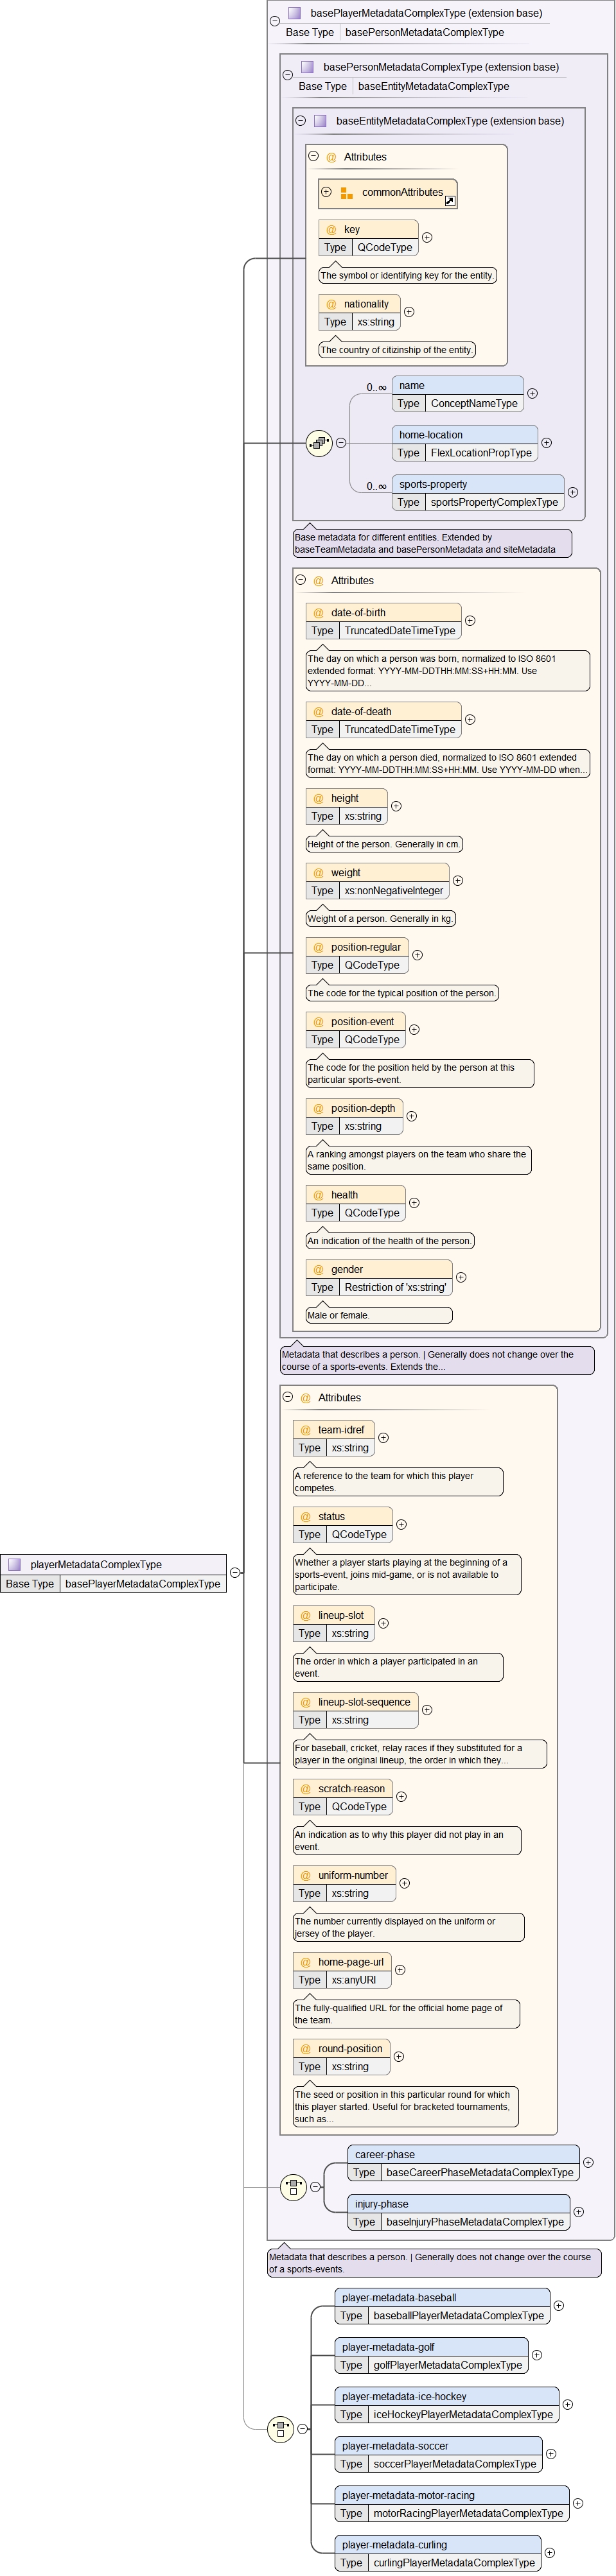
Task: Collapse the basePersonMetadataComplexType extension box
Action: click(288, 74)
